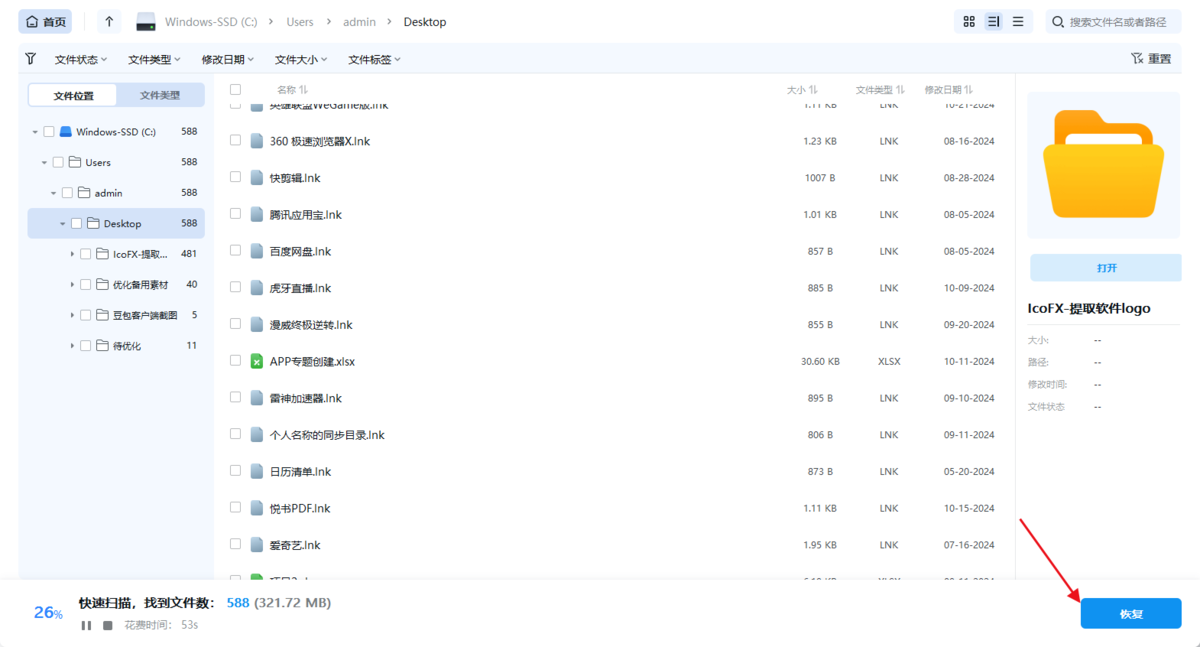
Task: Click Windows-SSD (C:) in breadcrumb path
Action: click(x=211, y=22)
